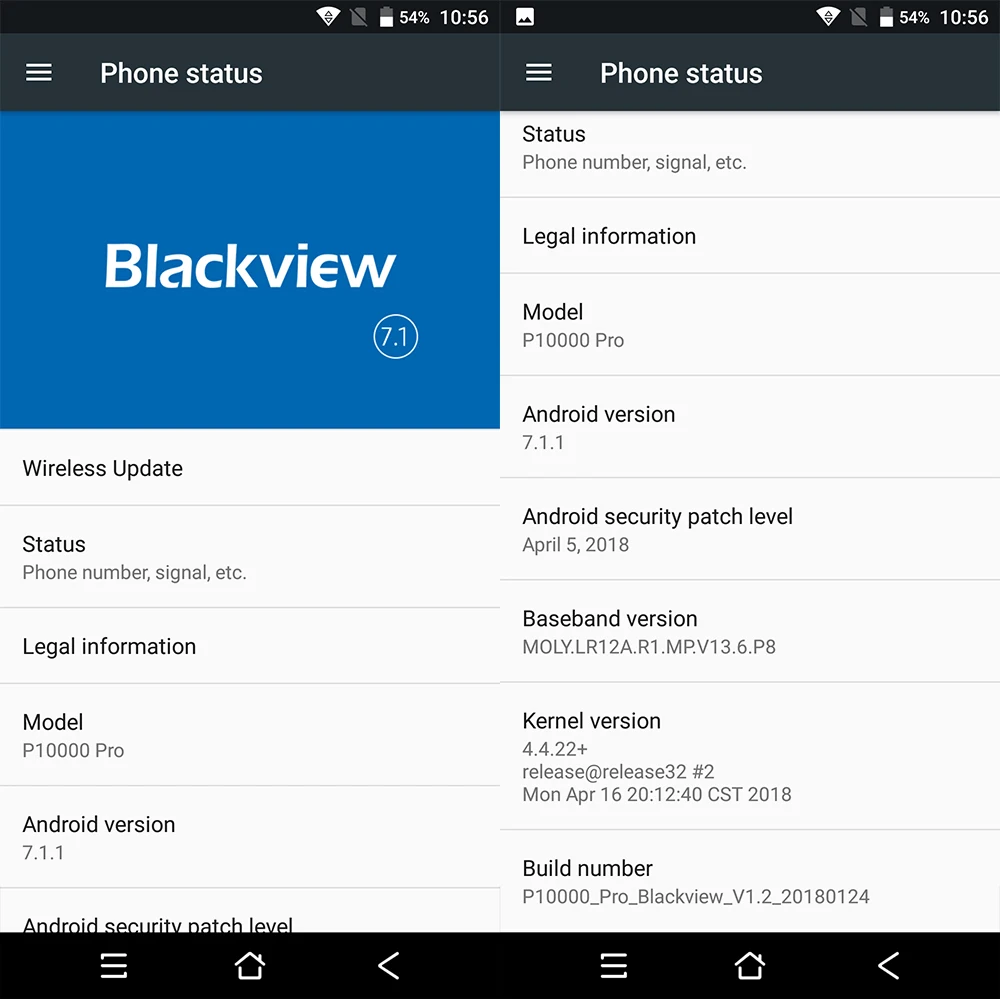The width and height of the screenshot is (1000, 999).
Task: Tap 'P10000_Pro_Blackview_V1.2_20180124' build value
Action: click(x=696, y=897)
